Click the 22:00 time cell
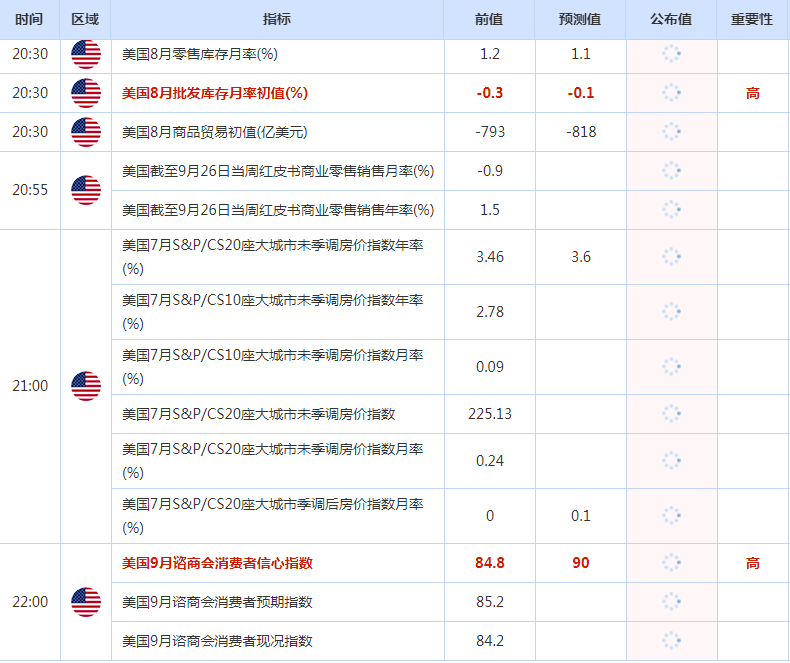 click(30, 602)
